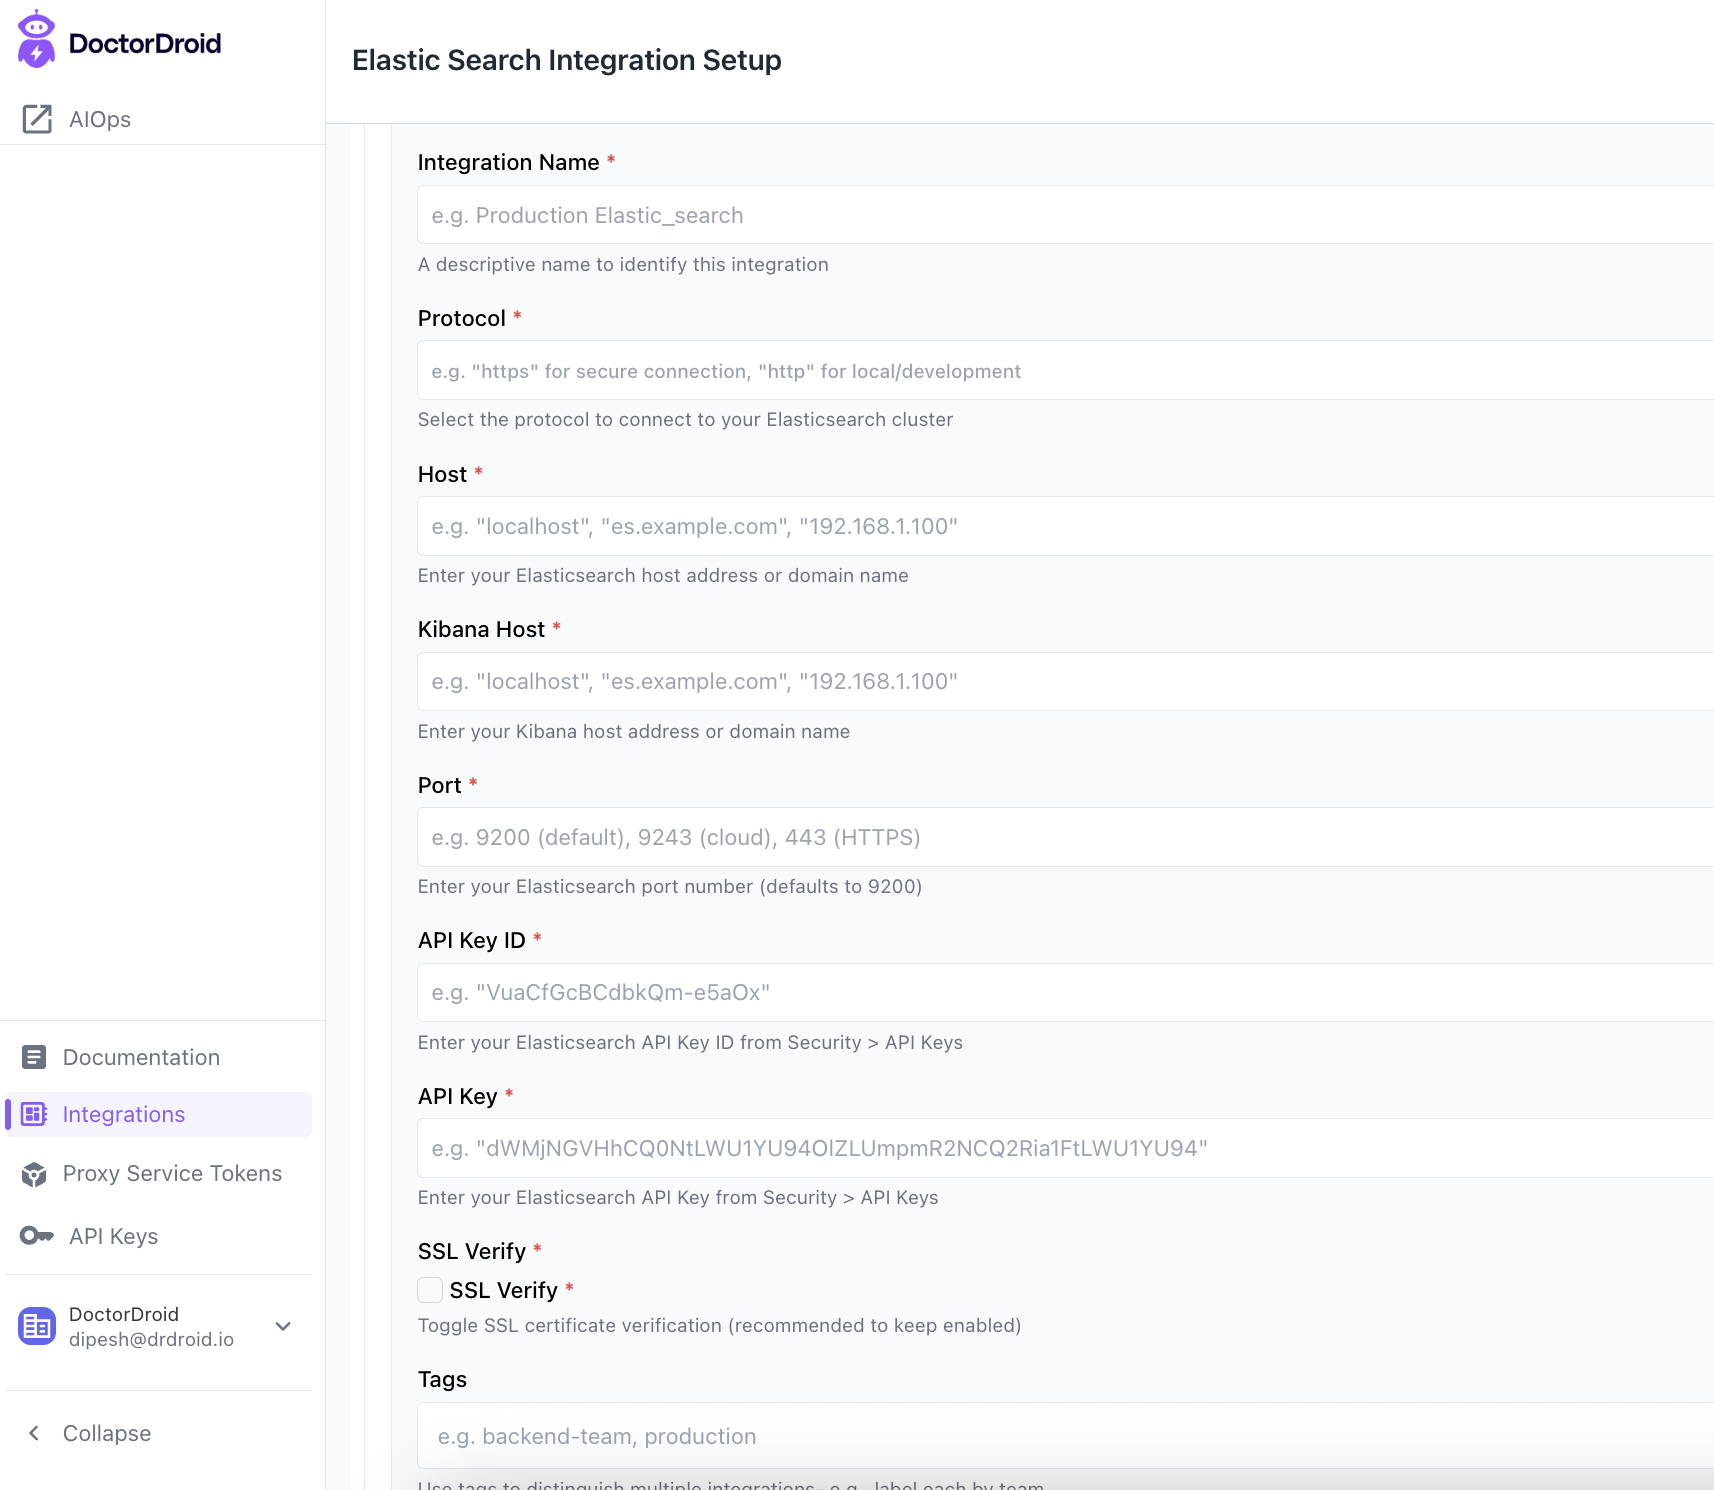Click the API Keys key icon
The image size is (1714, 1490).
[37, 1236]
